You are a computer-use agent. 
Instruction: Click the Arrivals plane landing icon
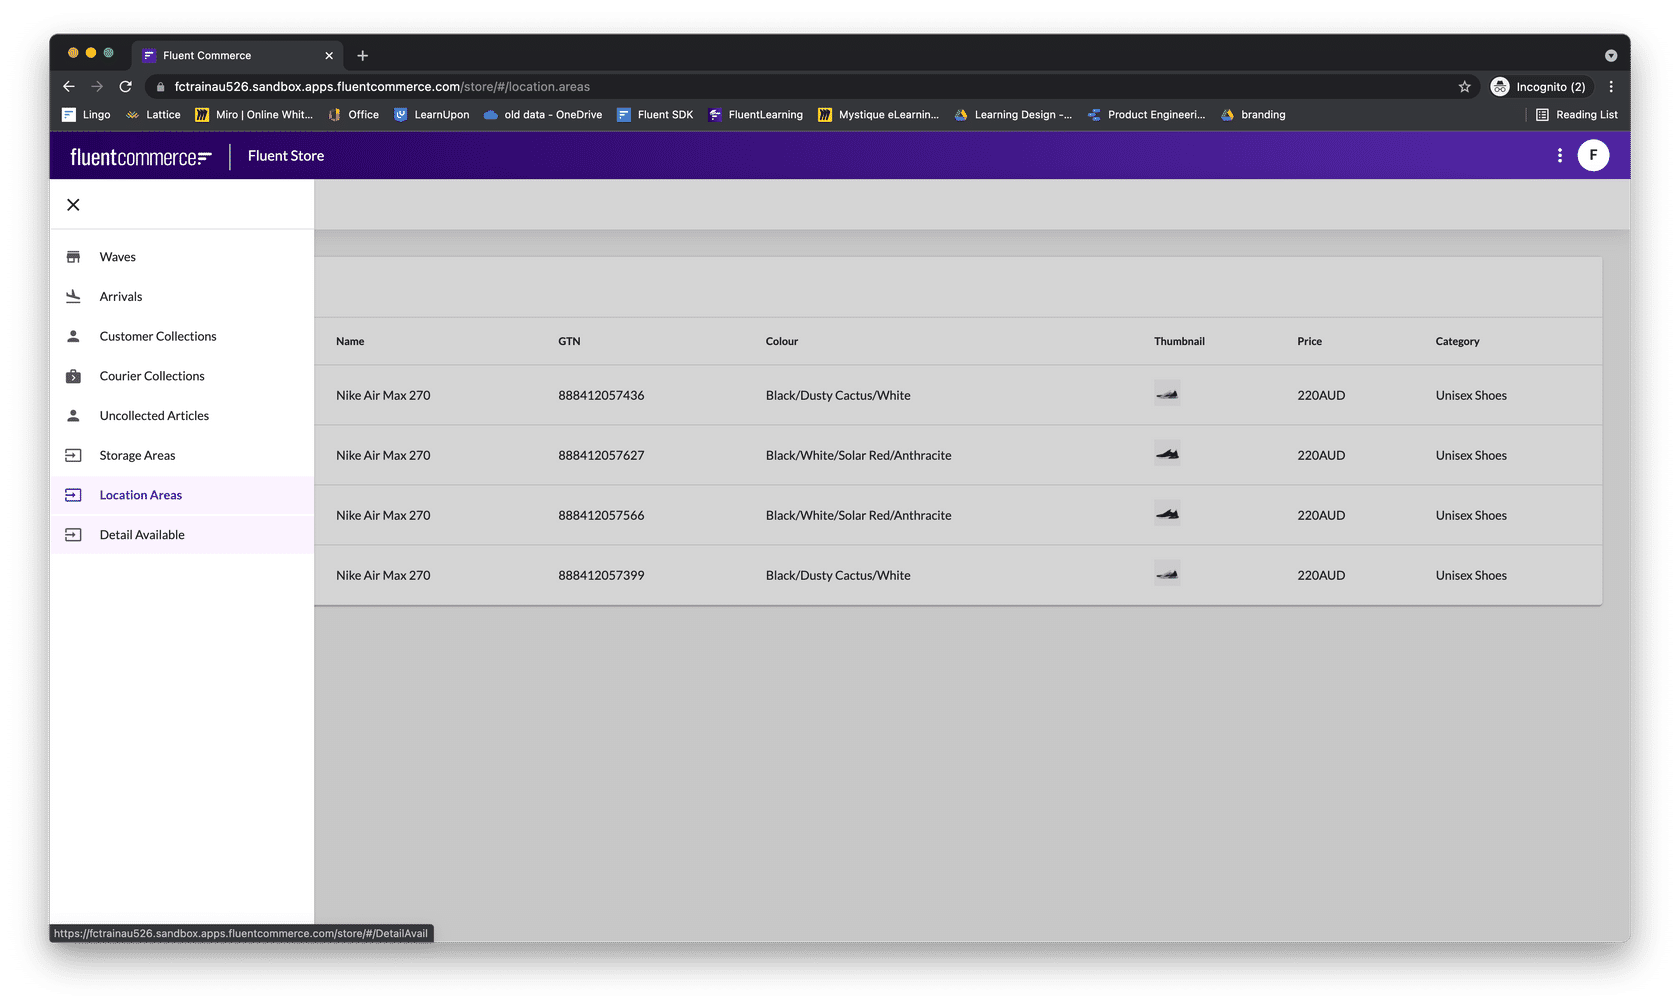click(73, 296)
